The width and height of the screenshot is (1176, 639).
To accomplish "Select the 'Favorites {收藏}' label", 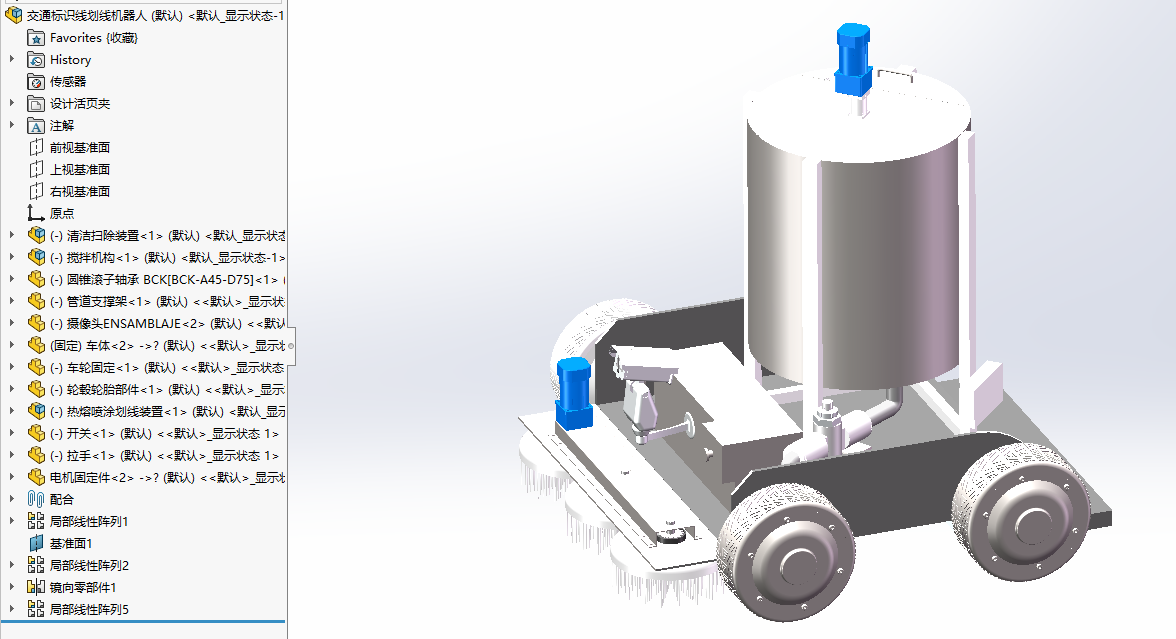I will pos(94,38).
